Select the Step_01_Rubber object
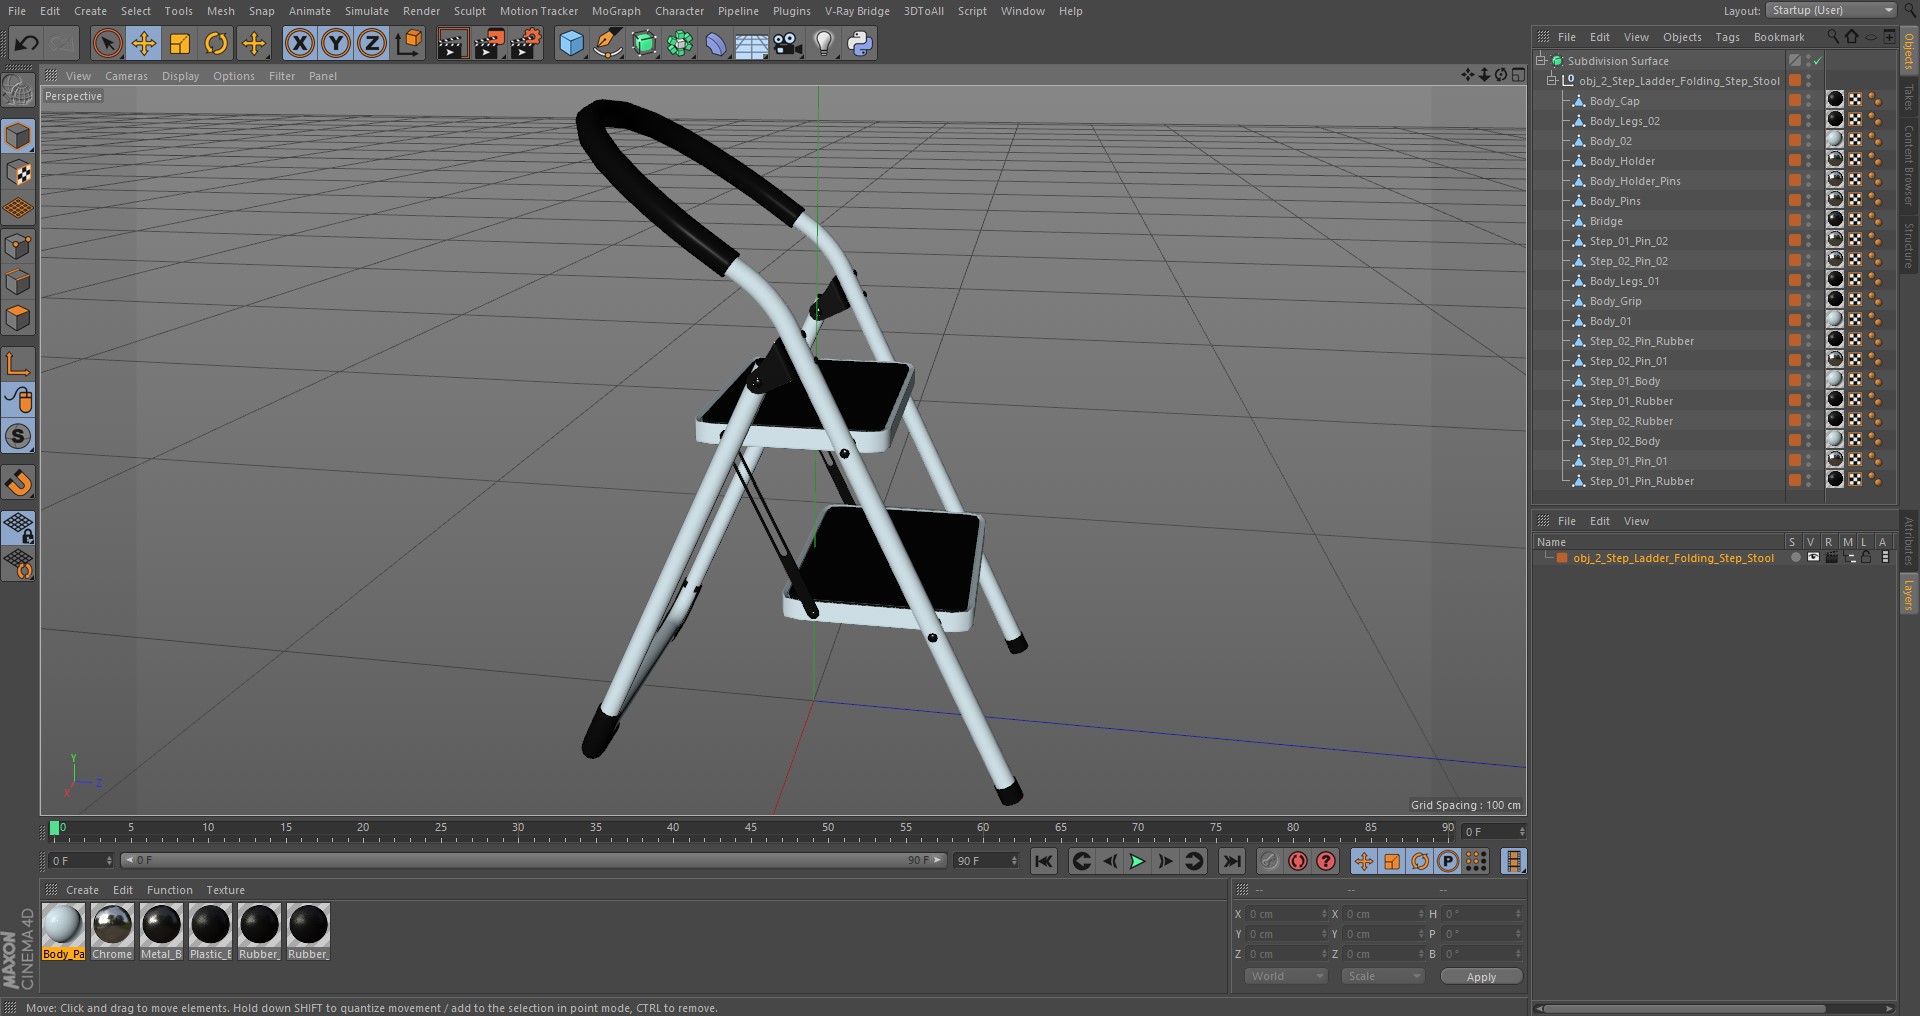This screenshot has height=1016, width=1920. coord(1631,401)
